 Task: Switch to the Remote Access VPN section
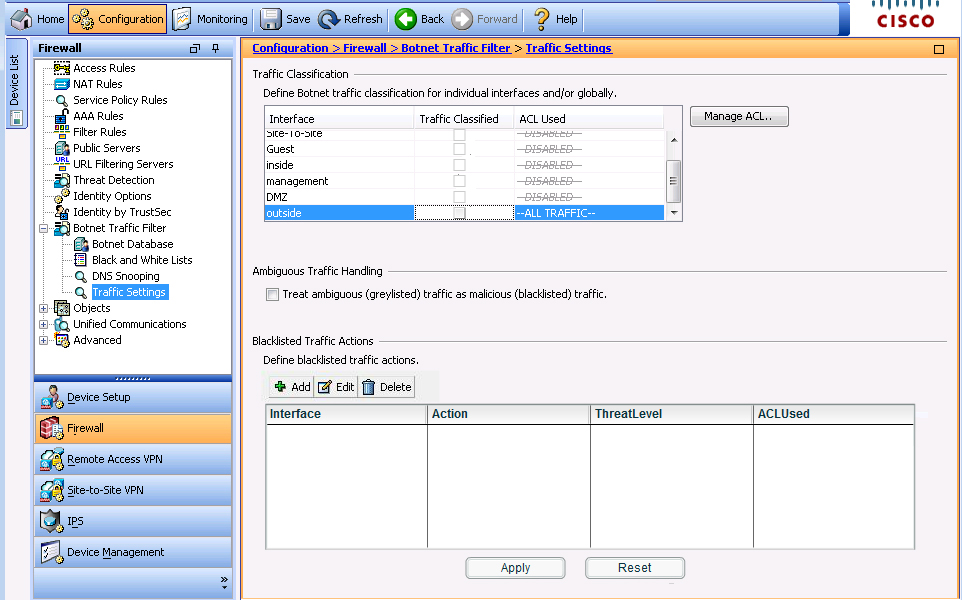114,460
